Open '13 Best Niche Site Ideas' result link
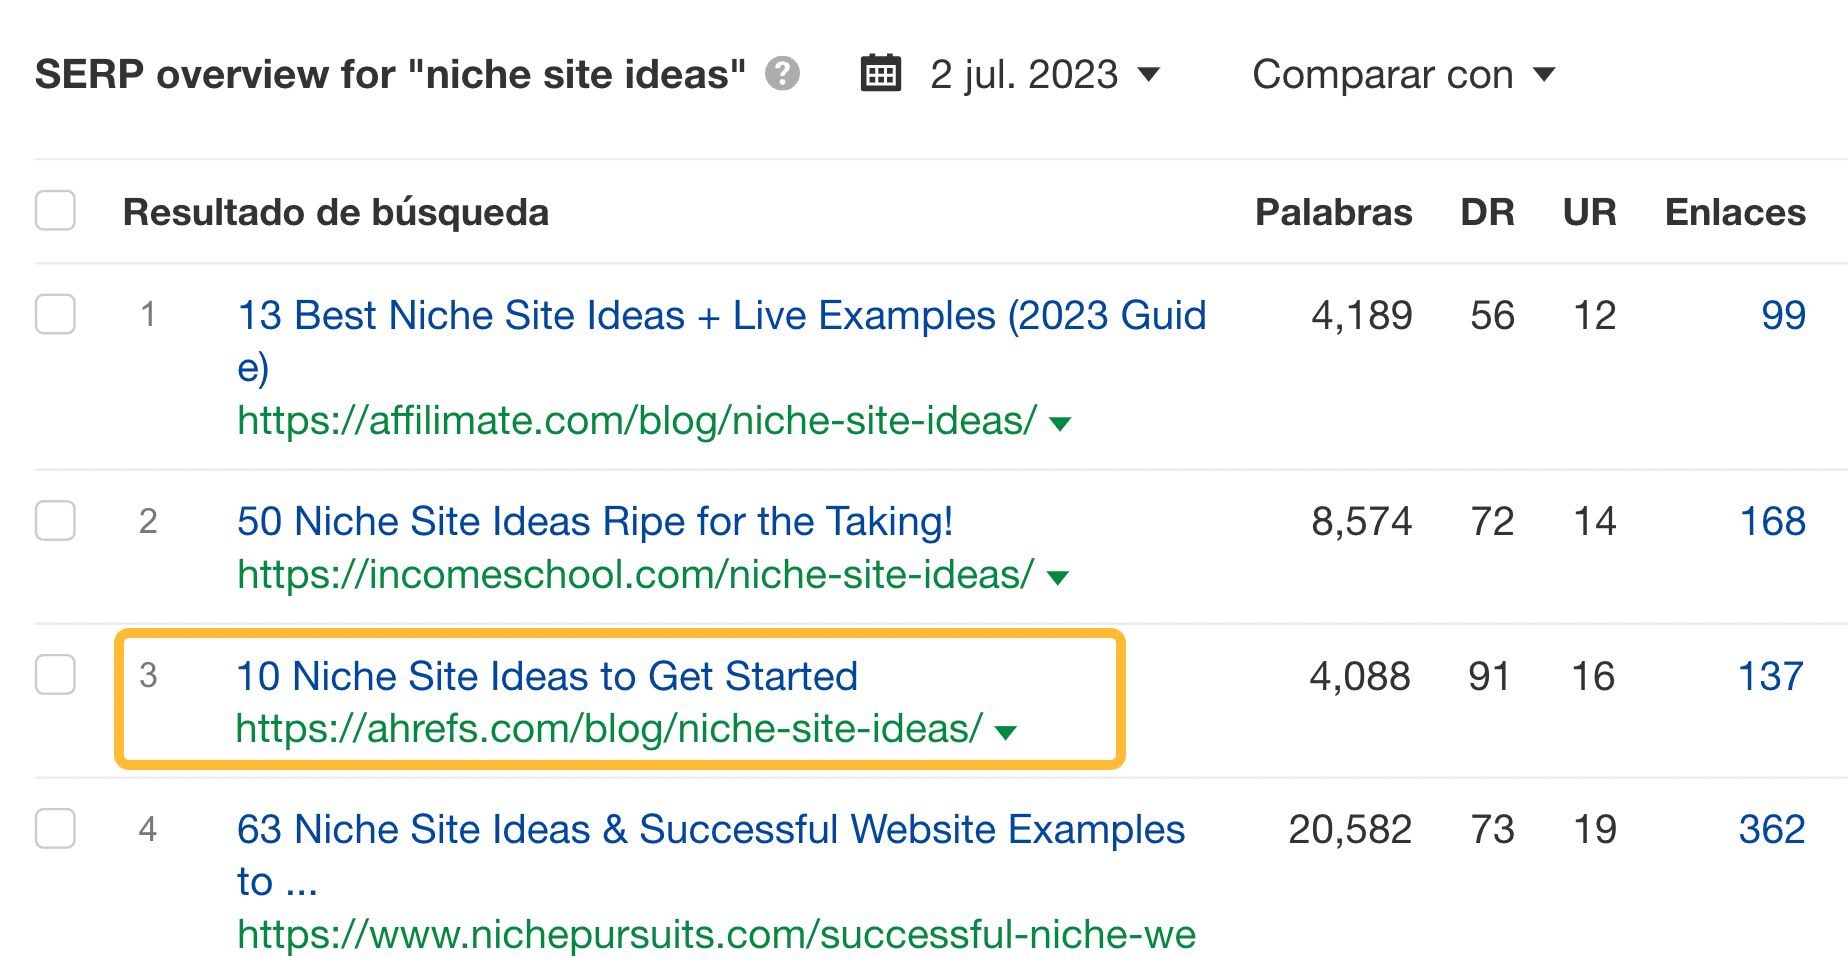 720,316
